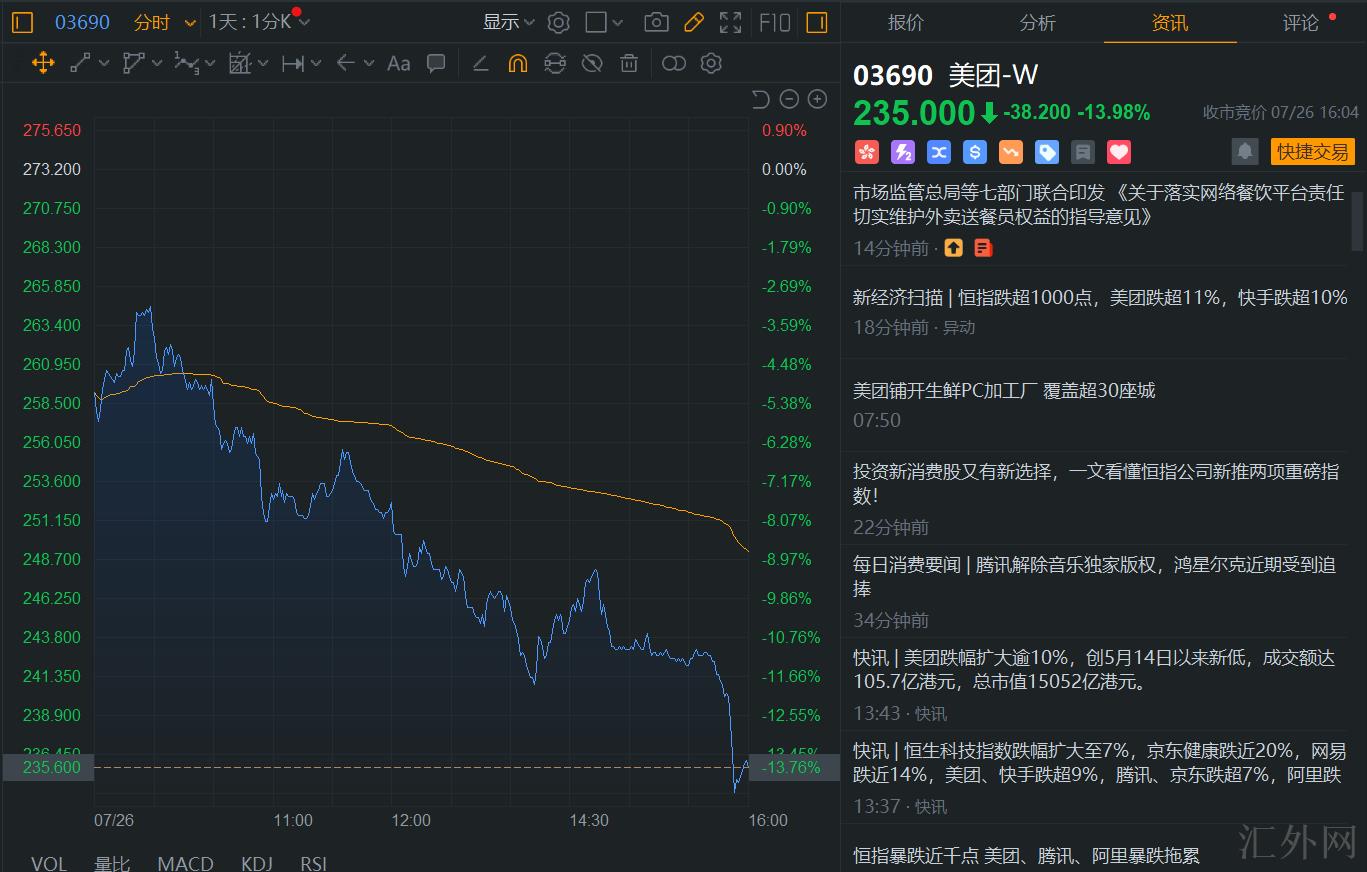Delete drawings with the trash icon
The image size is (1367, 872).
[x=629, y=64]
